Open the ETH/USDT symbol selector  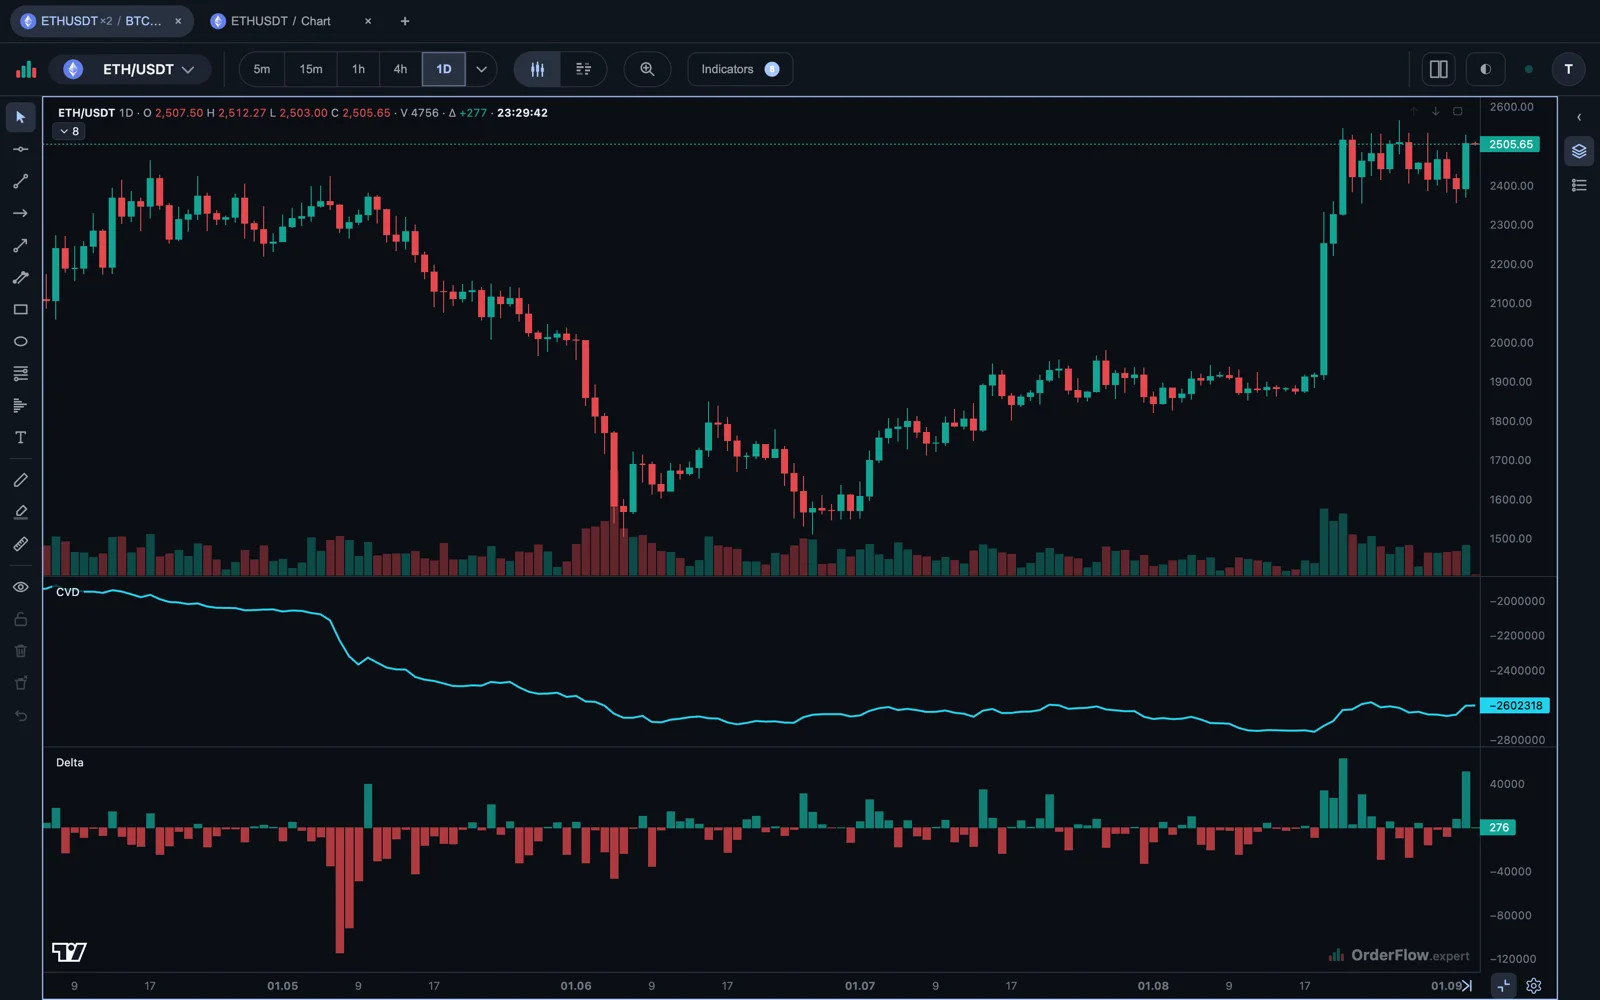tap(130, 69)
